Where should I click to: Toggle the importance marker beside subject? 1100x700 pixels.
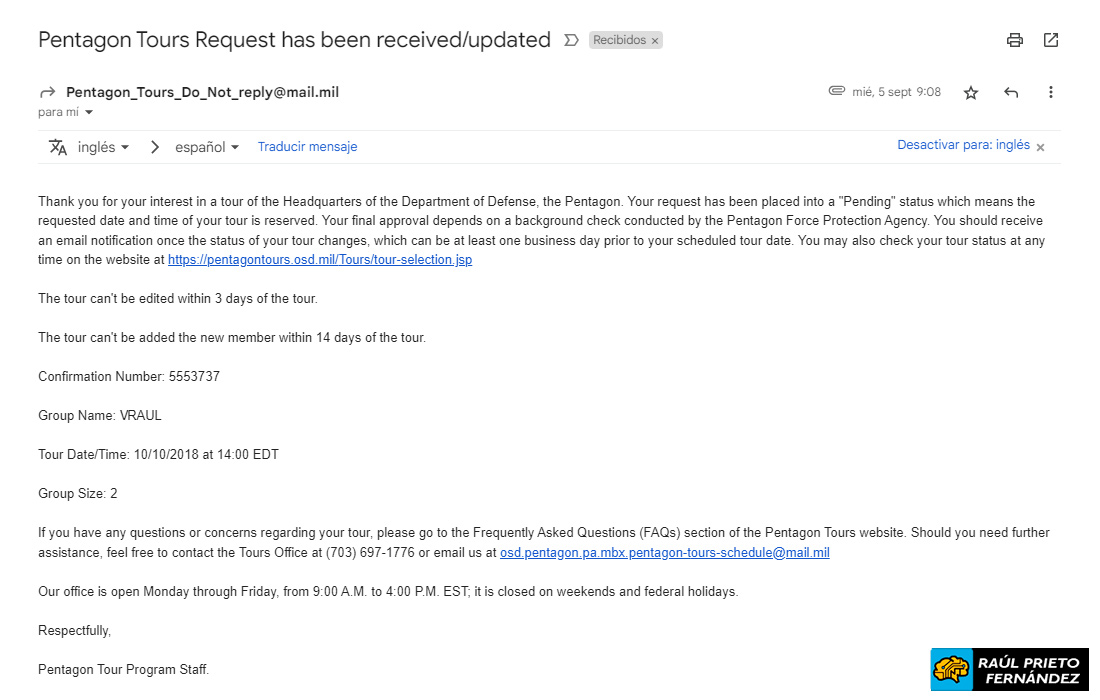pyautogui.click(x=572, y=40)
